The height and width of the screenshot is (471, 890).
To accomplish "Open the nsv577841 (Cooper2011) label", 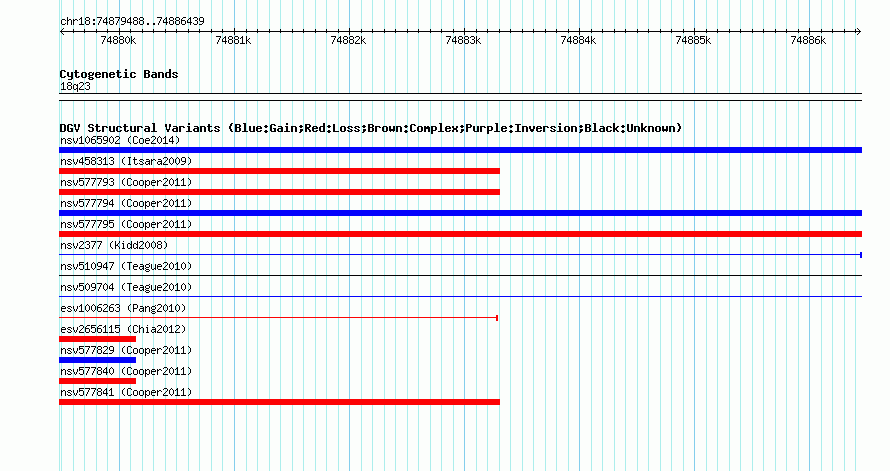I will tap(126, 392).
